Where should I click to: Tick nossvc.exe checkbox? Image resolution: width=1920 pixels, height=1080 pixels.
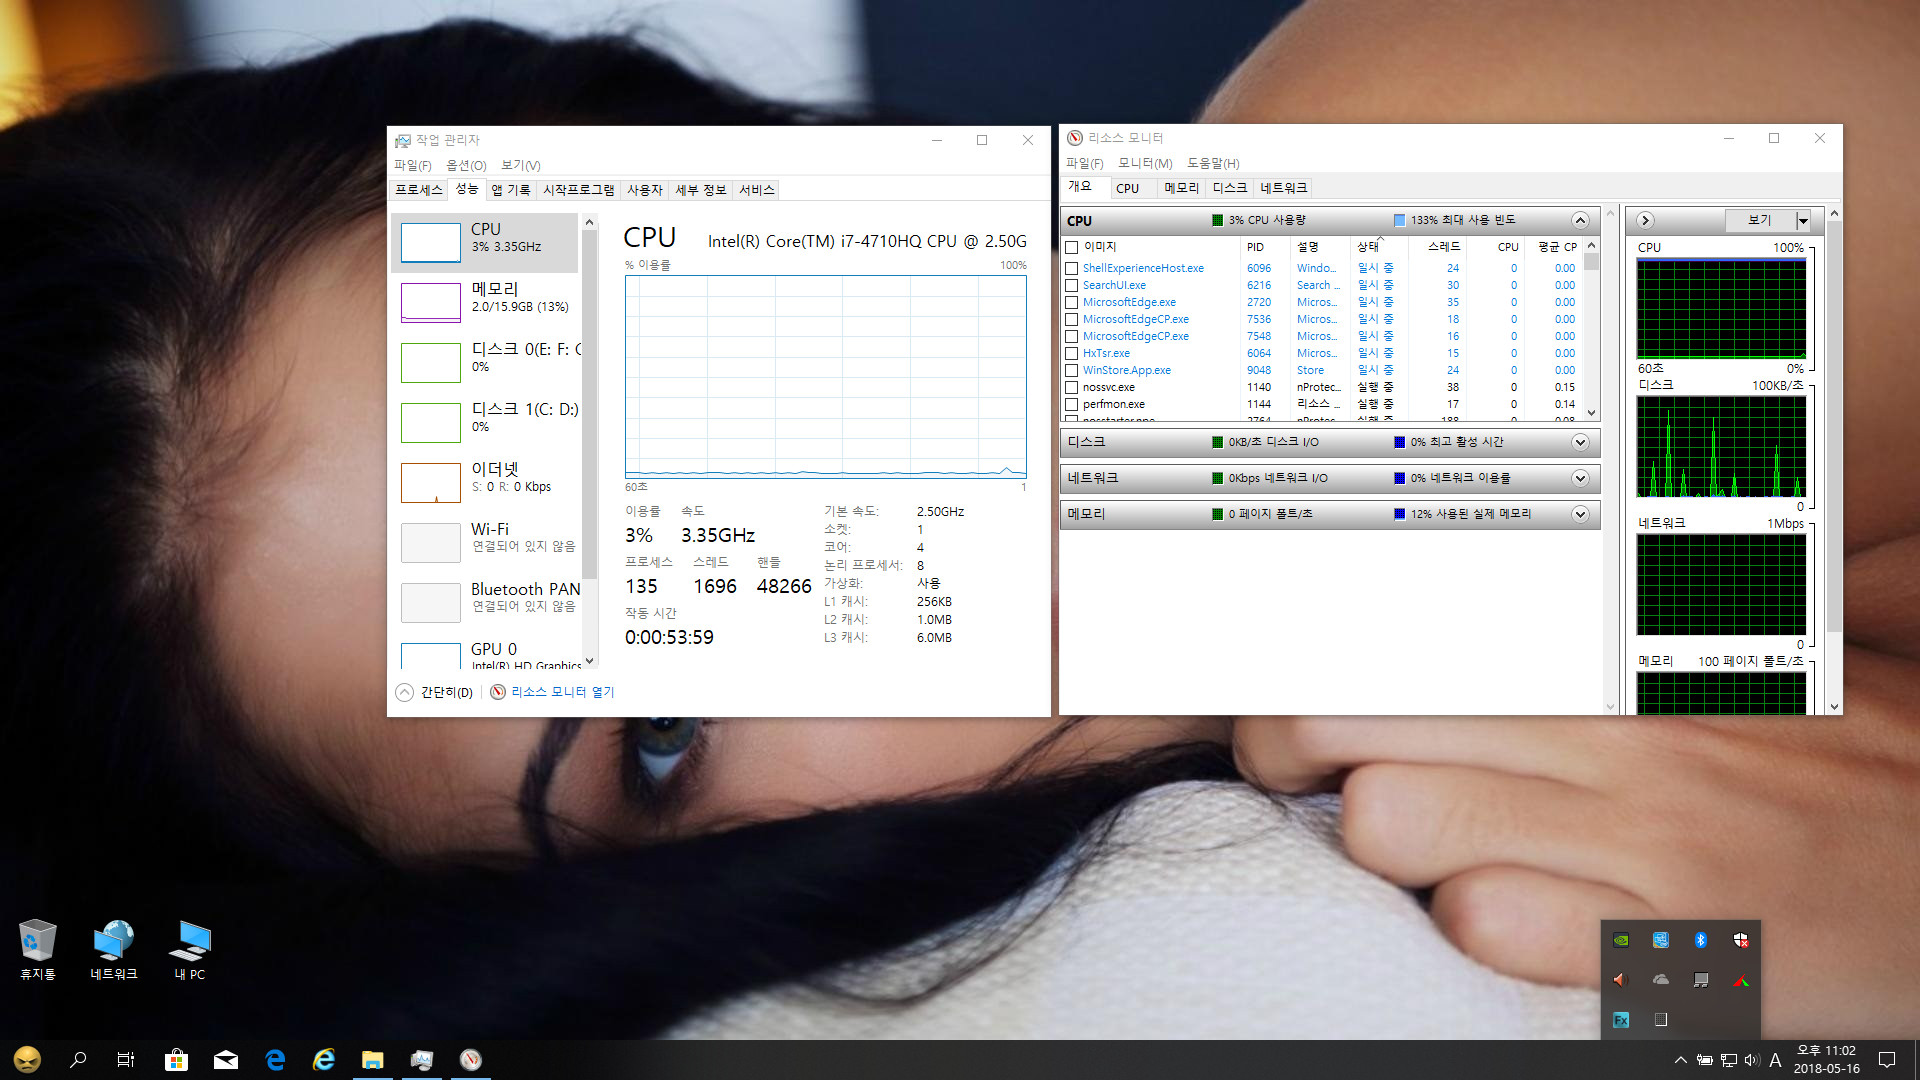click(1072, 387)
